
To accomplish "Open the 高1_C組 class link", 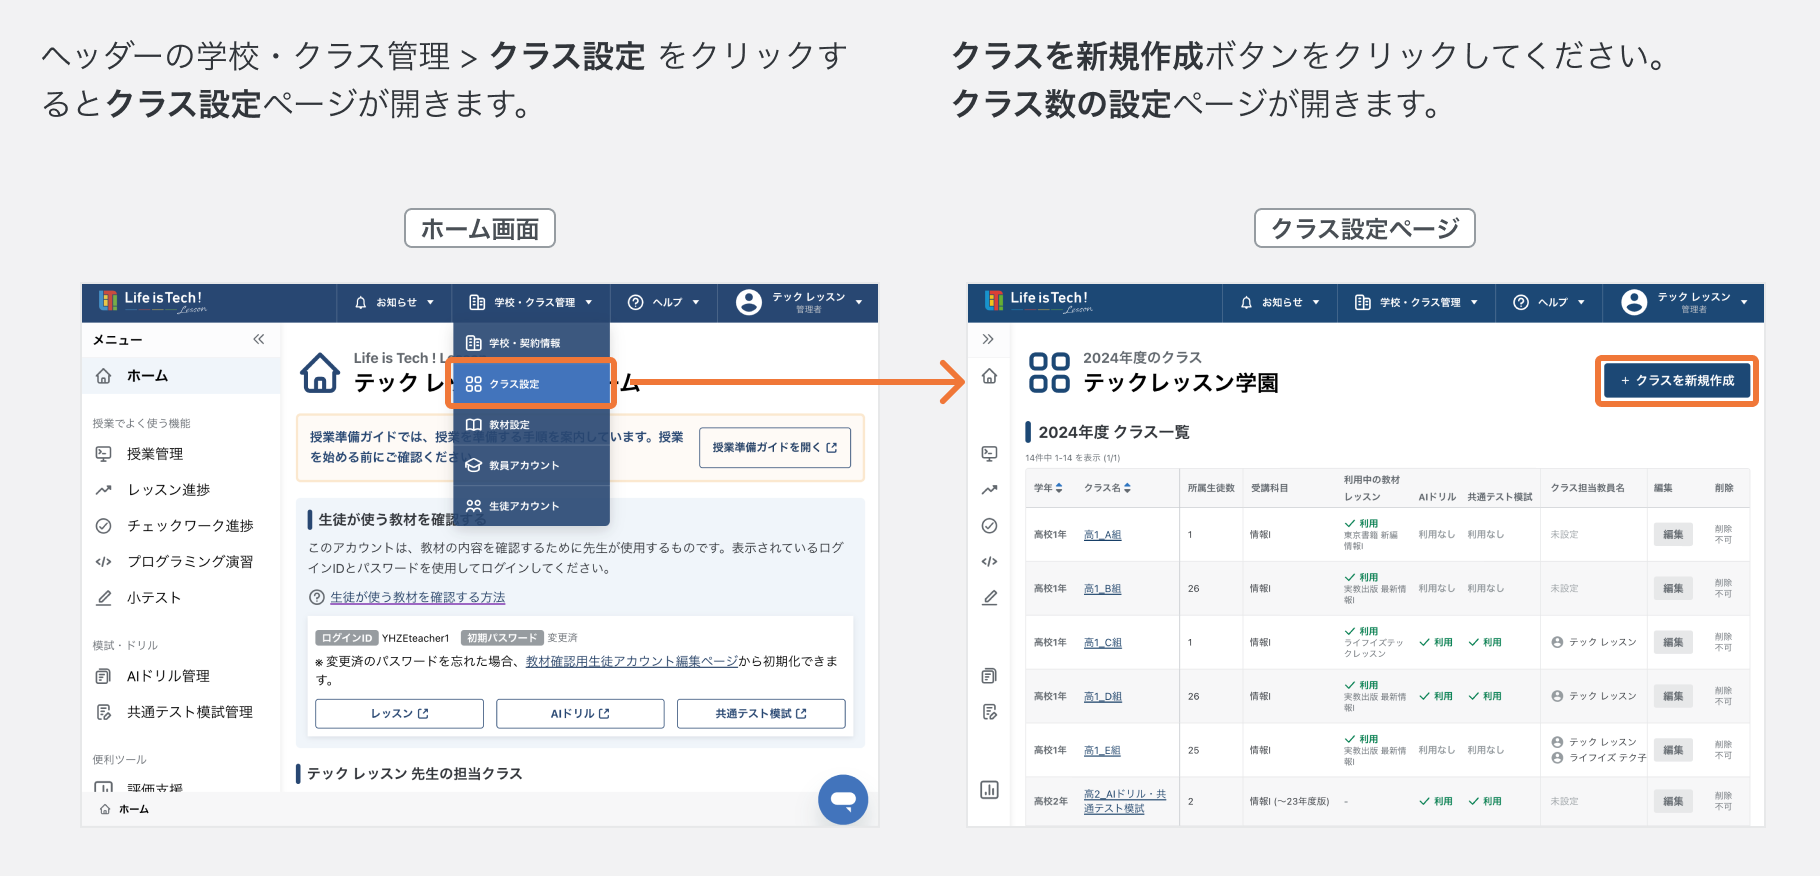I will 1102,643.
